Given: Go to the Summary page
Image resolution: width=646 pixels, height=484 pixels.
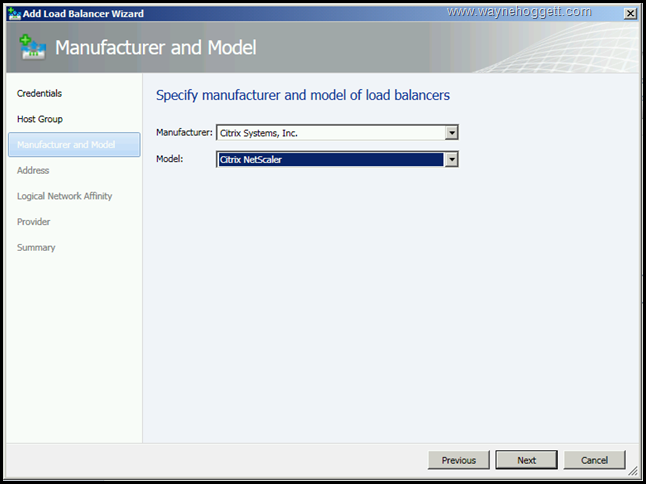Looking at the screenshot, I should pos(36,247).
